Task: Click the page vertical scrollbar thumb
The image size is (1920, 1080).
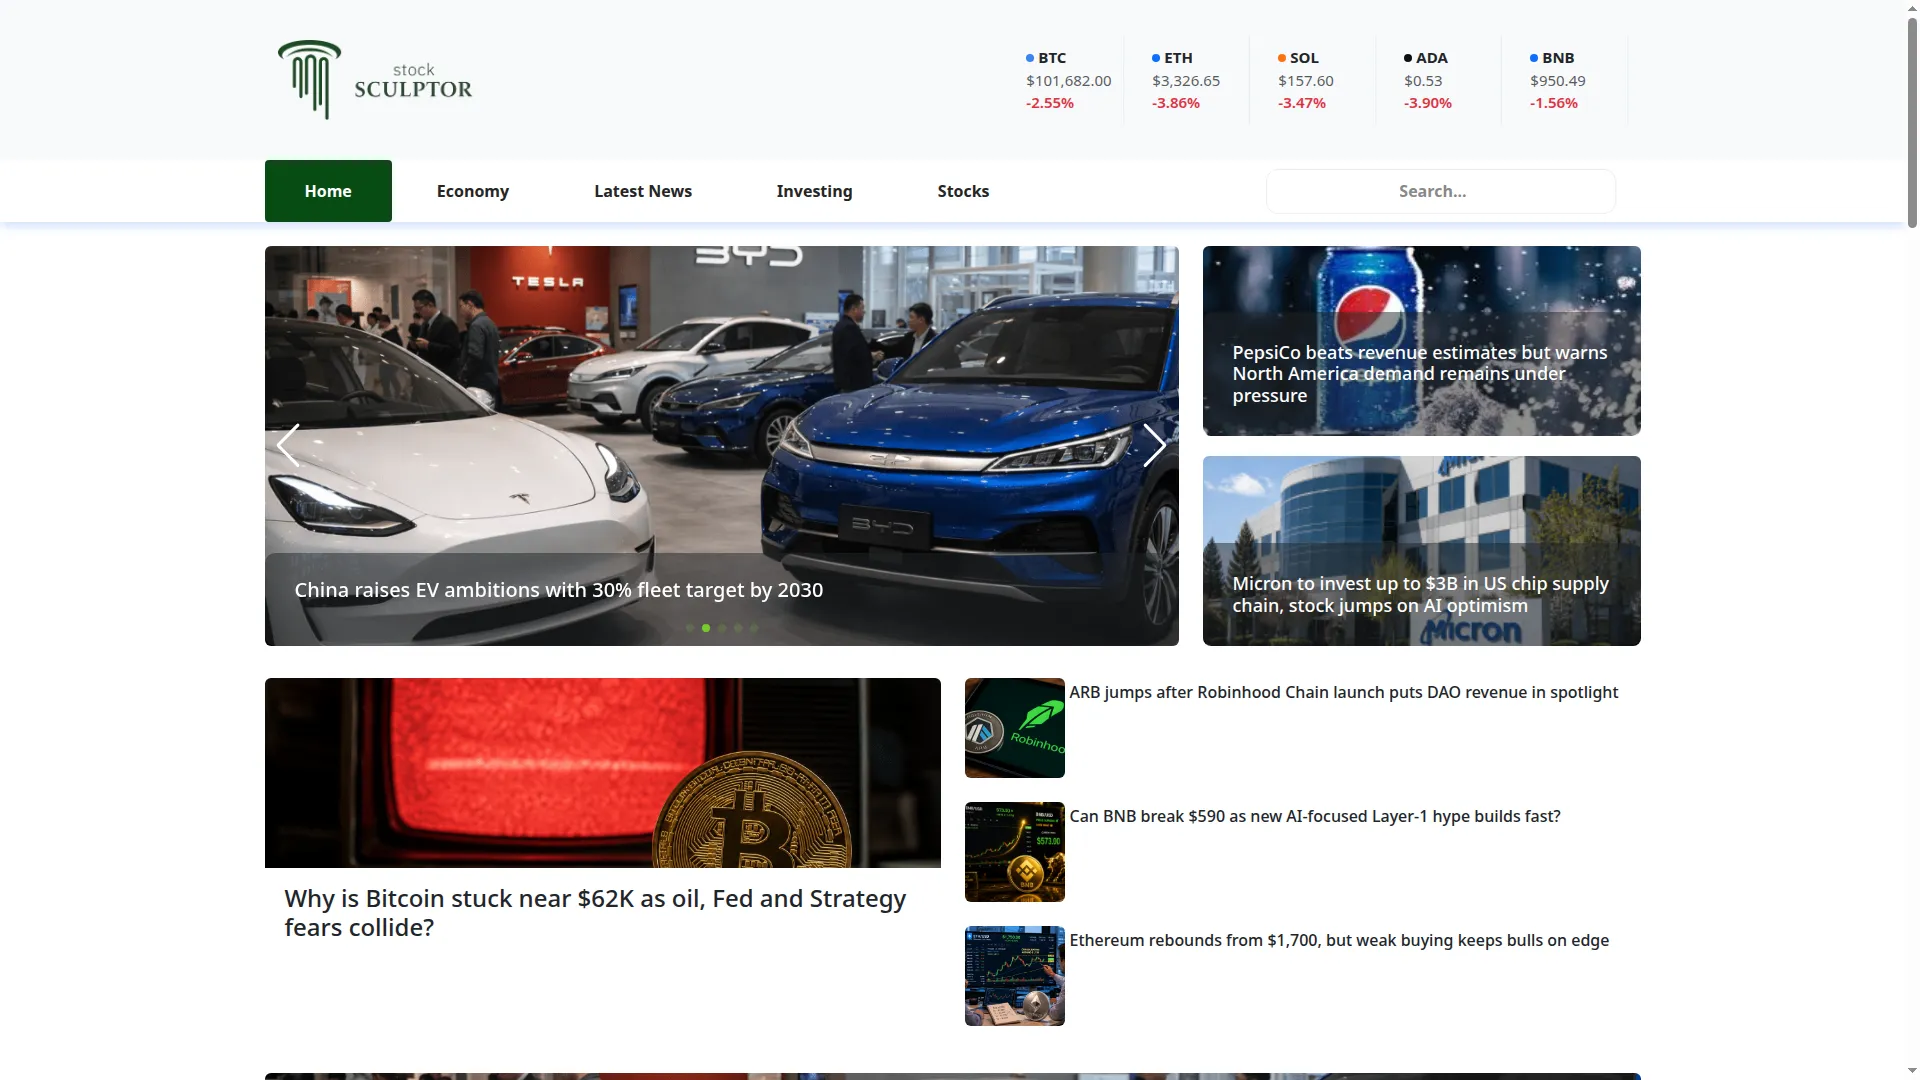Action: click(x=1912, y=122)
